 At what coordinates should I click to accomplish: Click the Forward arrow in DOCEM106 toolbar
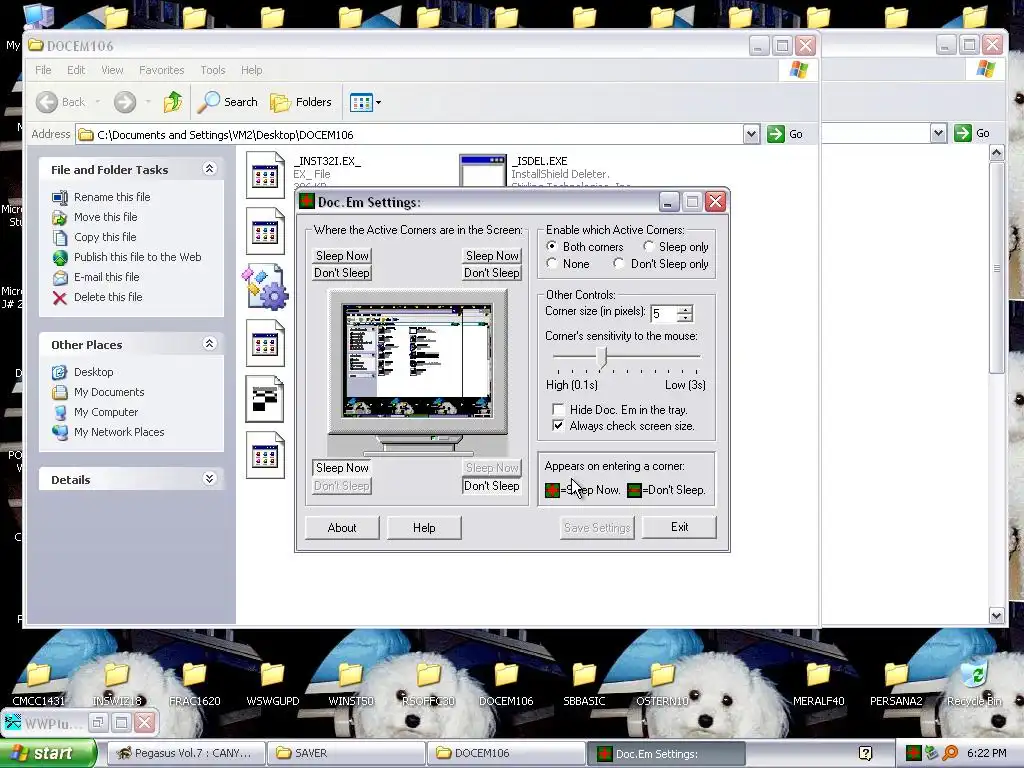click(125, 102)
